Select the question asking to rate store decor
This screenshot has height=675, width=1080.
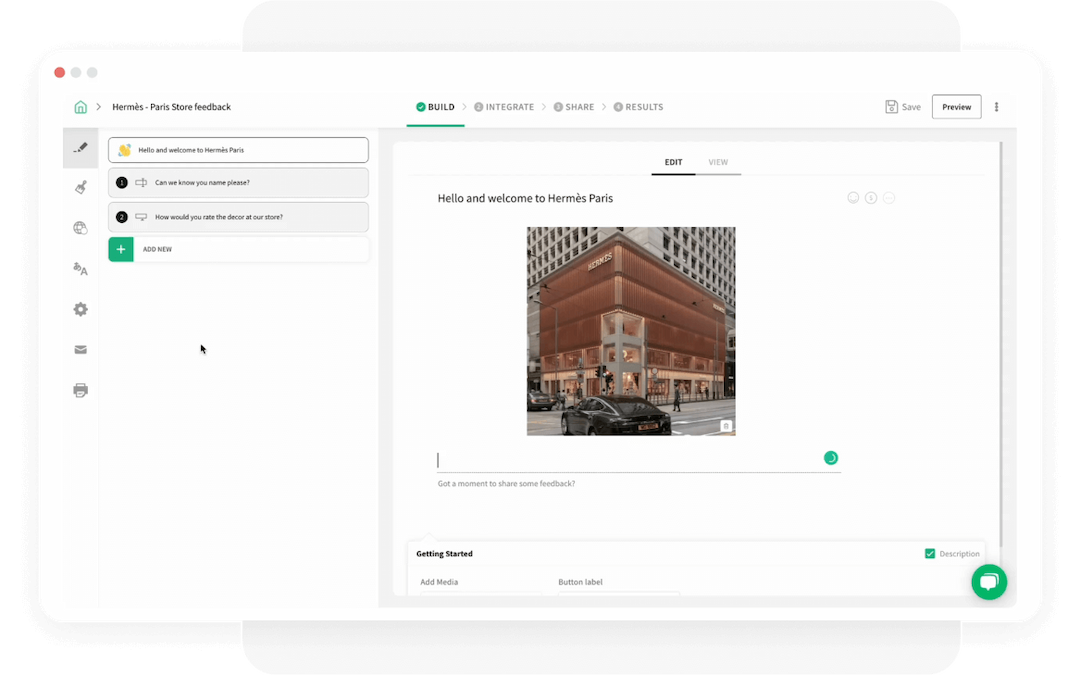click(x=238, y=217)
